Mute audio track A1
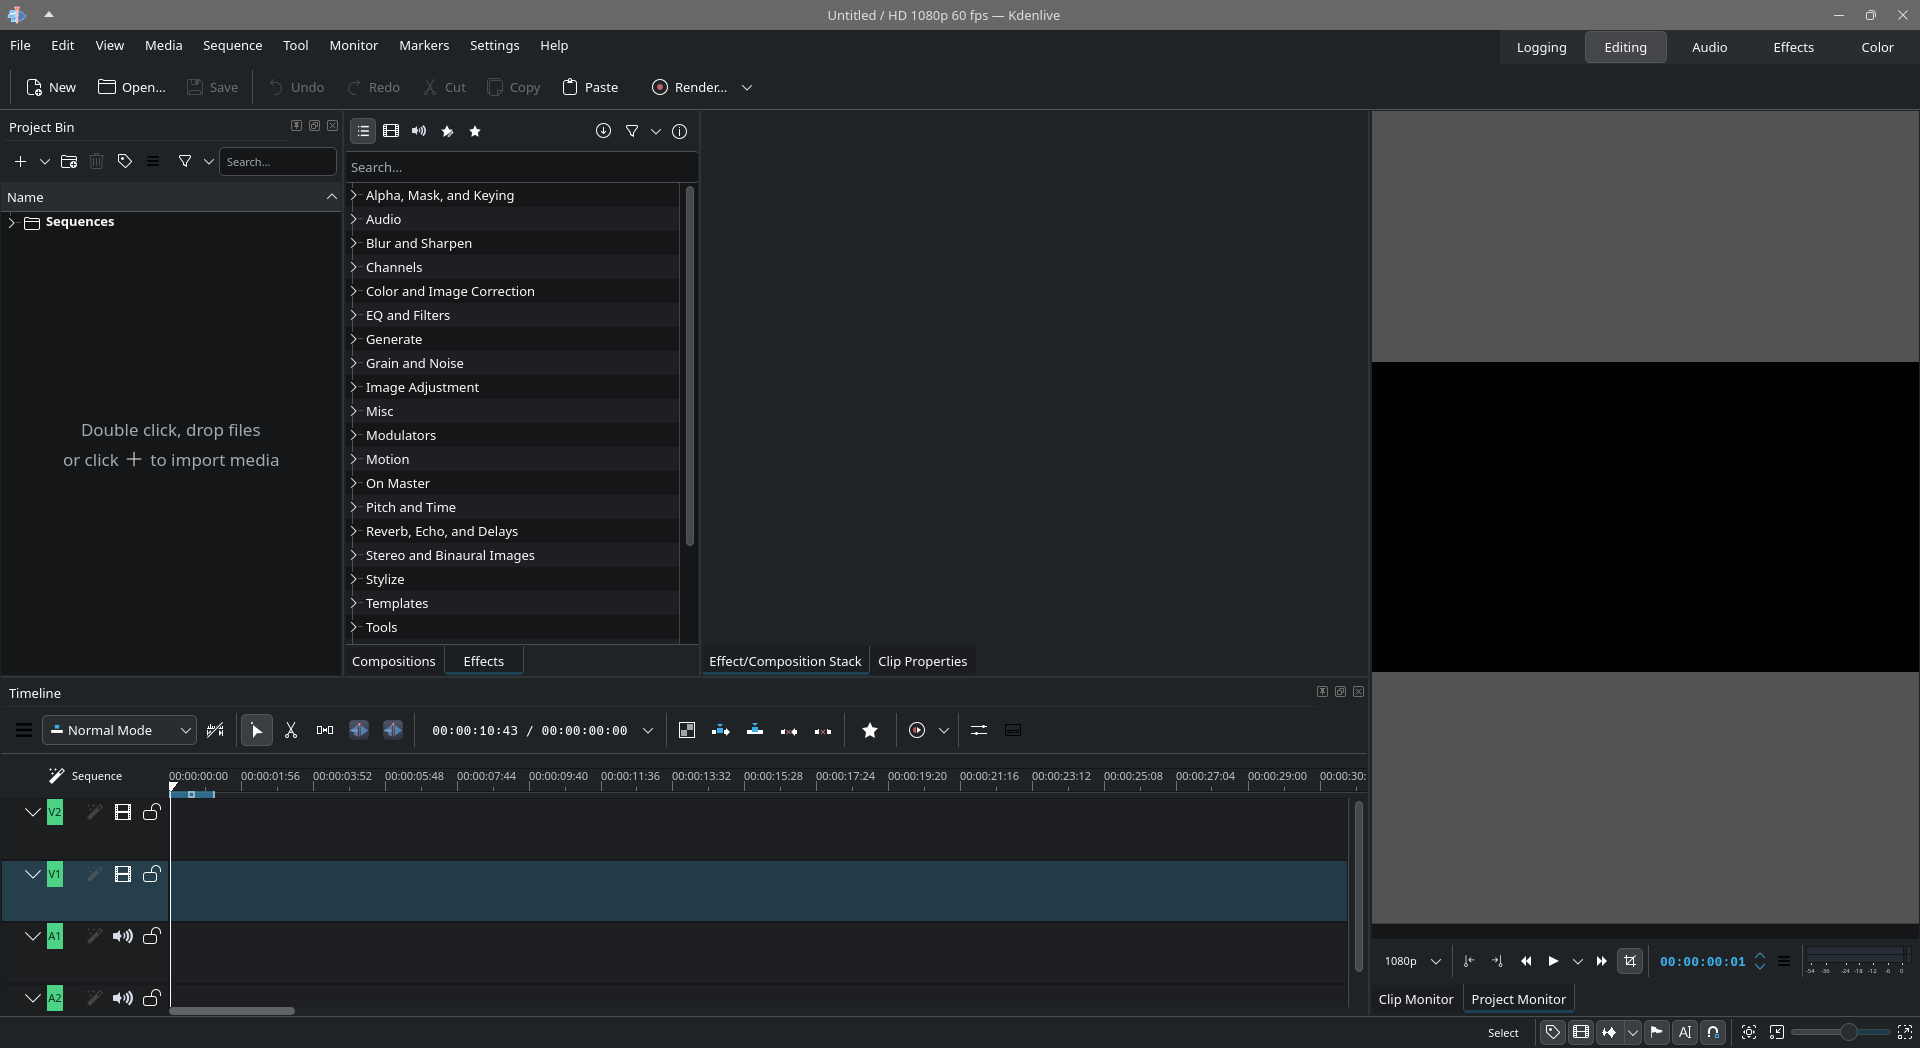 pos(123,936)
